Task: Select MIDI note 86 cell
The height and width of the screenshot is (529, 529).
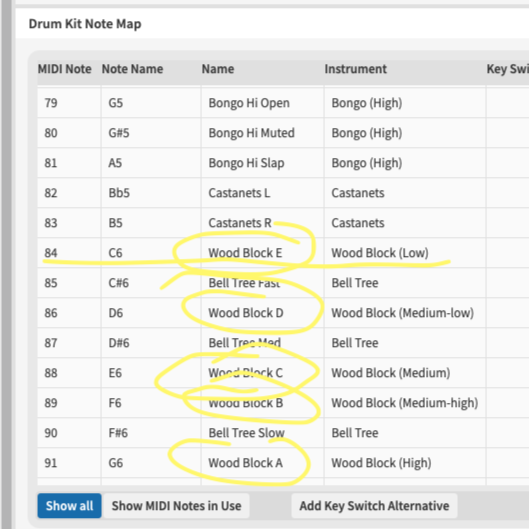Action: pyautogui.click(x=69, y=313)
